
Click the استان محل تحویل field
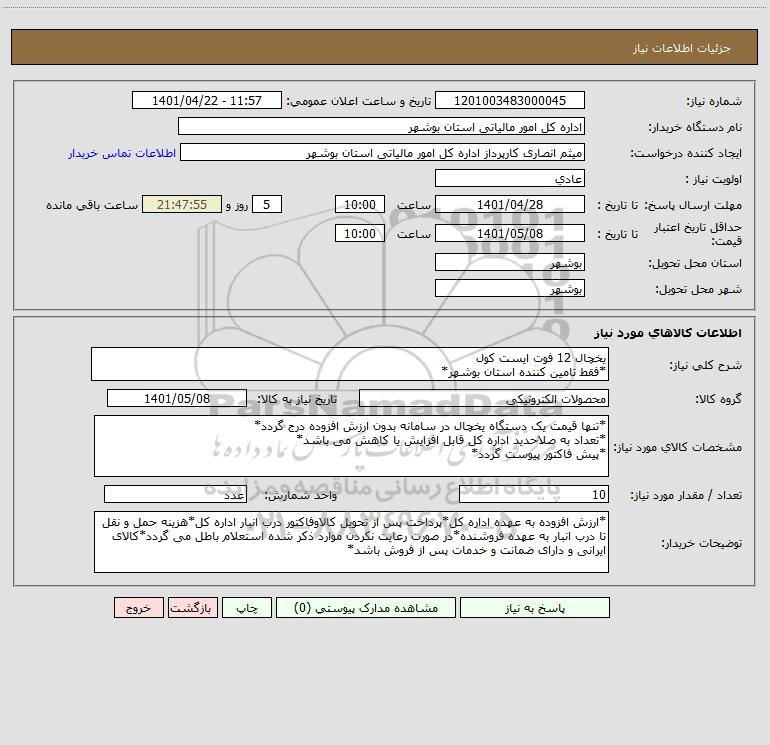tap(510, 262)
